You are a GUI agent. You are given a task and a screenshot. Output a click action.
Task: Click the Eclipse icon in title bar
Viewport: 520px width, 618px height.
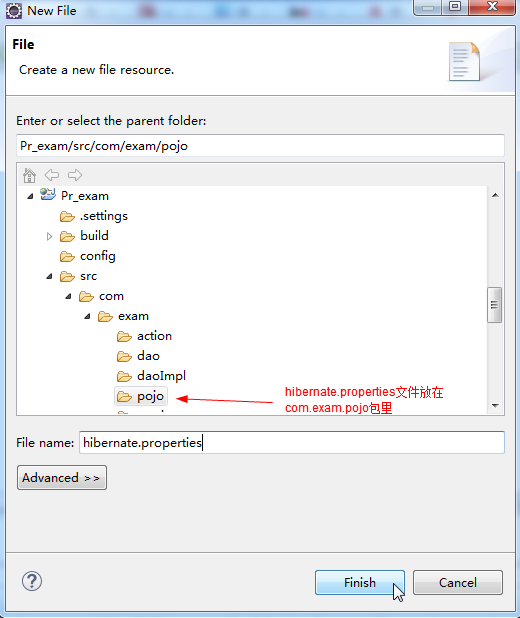(14, 10)
